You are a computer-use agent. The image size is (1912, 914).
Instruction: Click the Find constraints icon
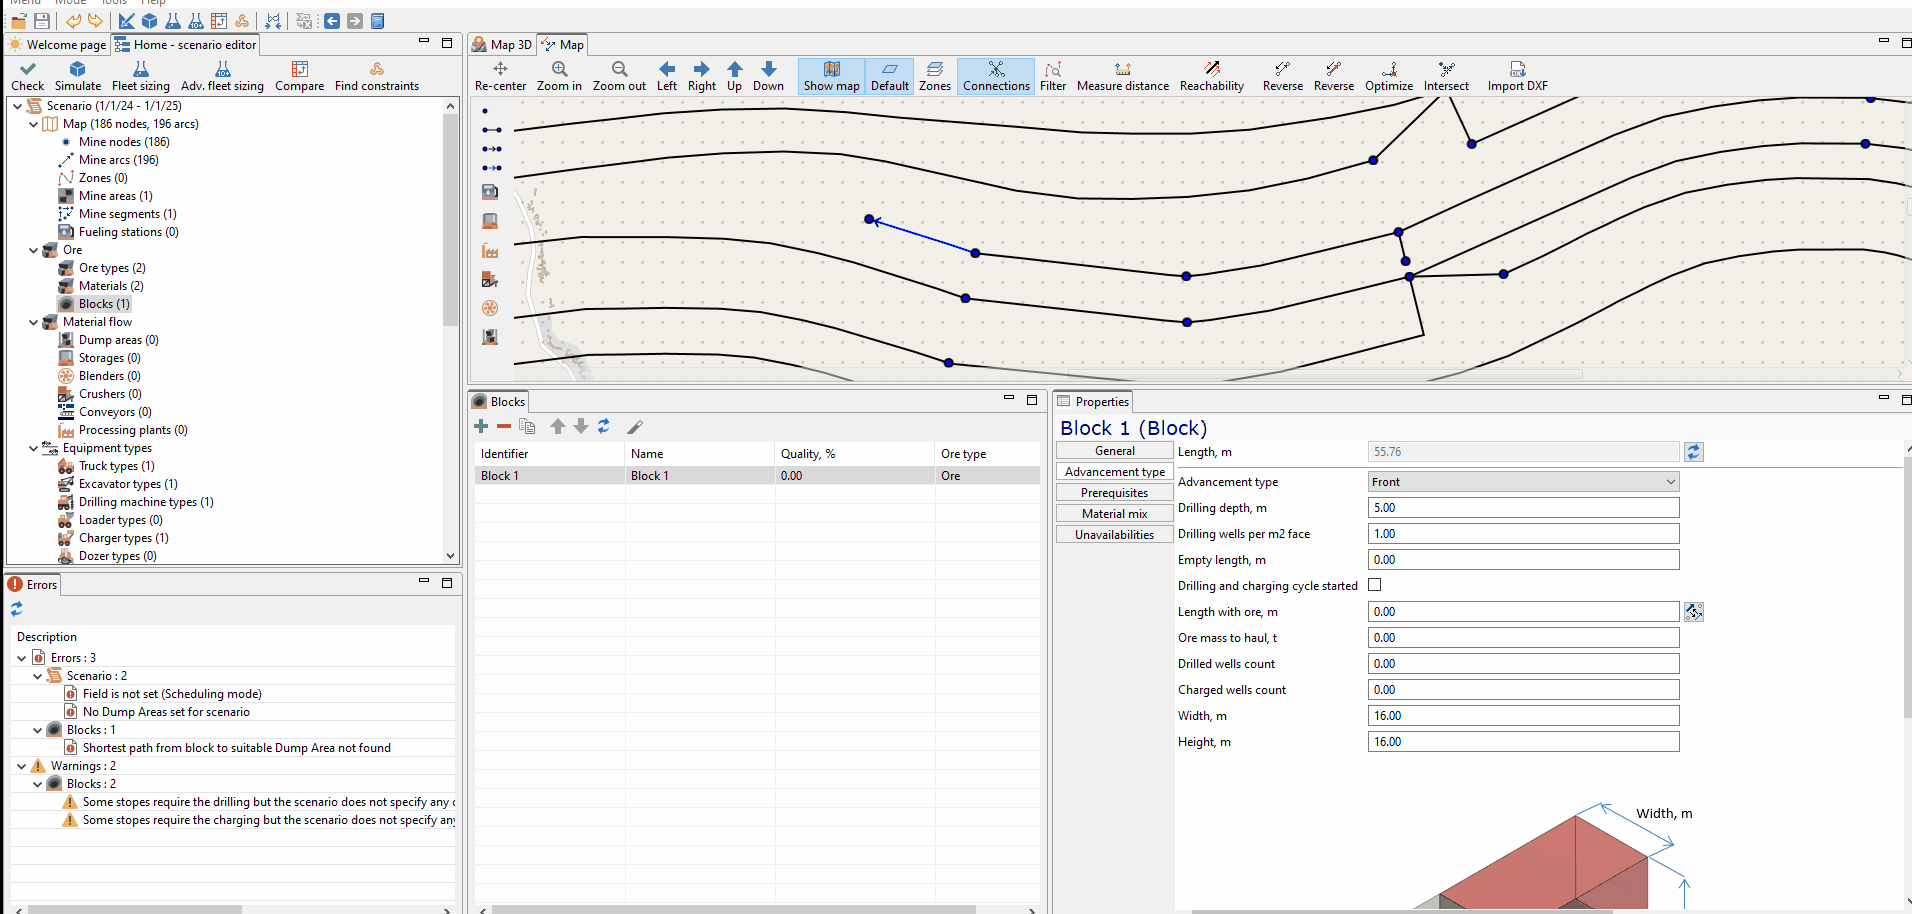coord(377,69)
